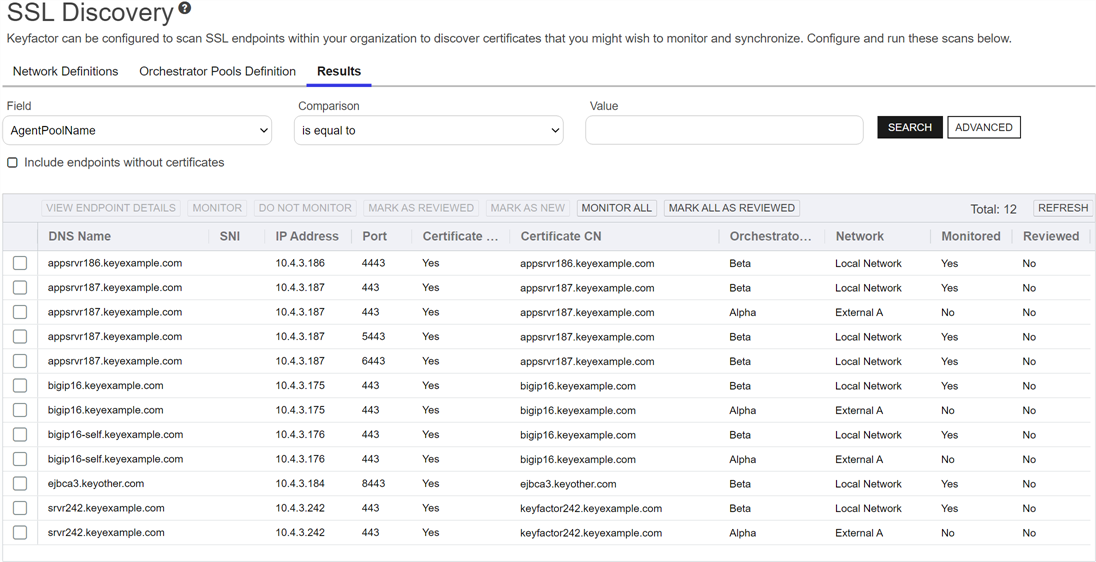Check the ejbca3.keyother.com row checkbox

(x=20, y=483)
